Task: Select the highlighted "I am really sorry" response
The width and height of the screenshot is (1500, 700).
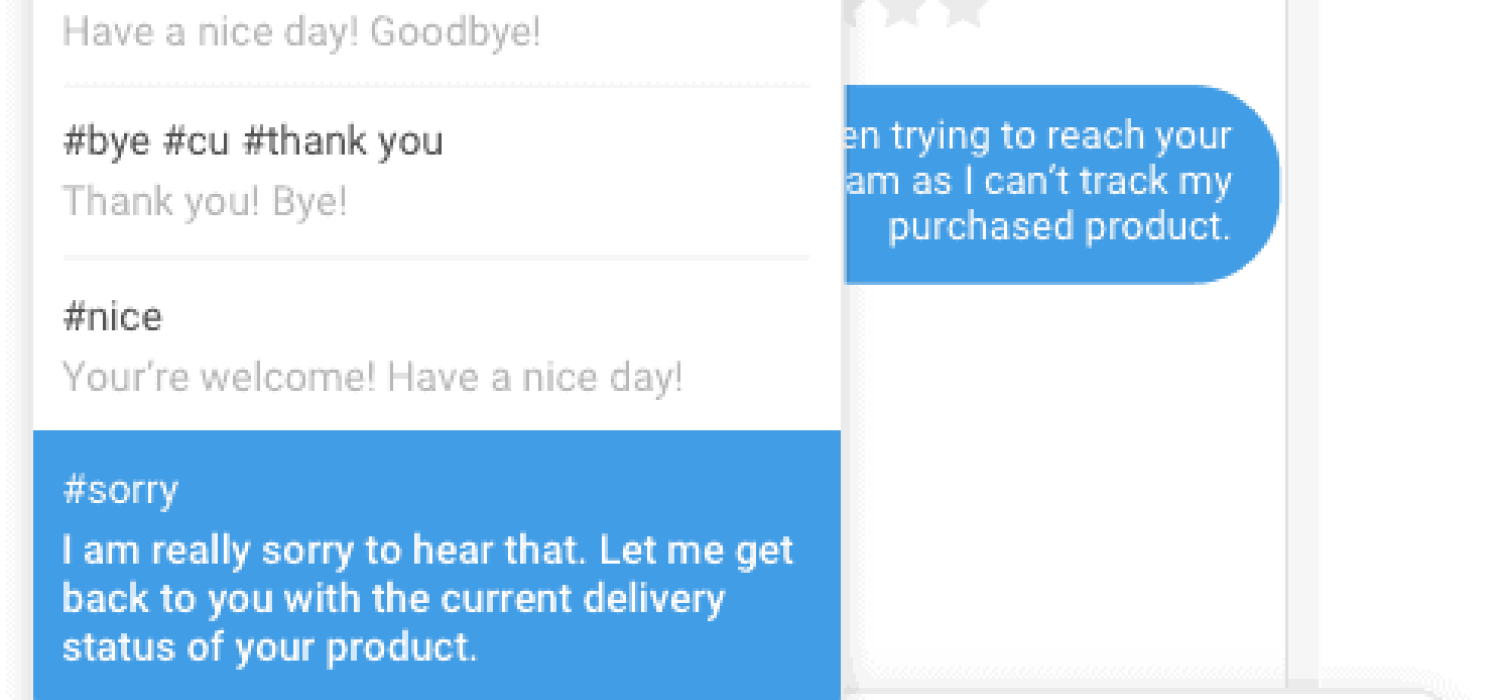Action: coord(427,551)
